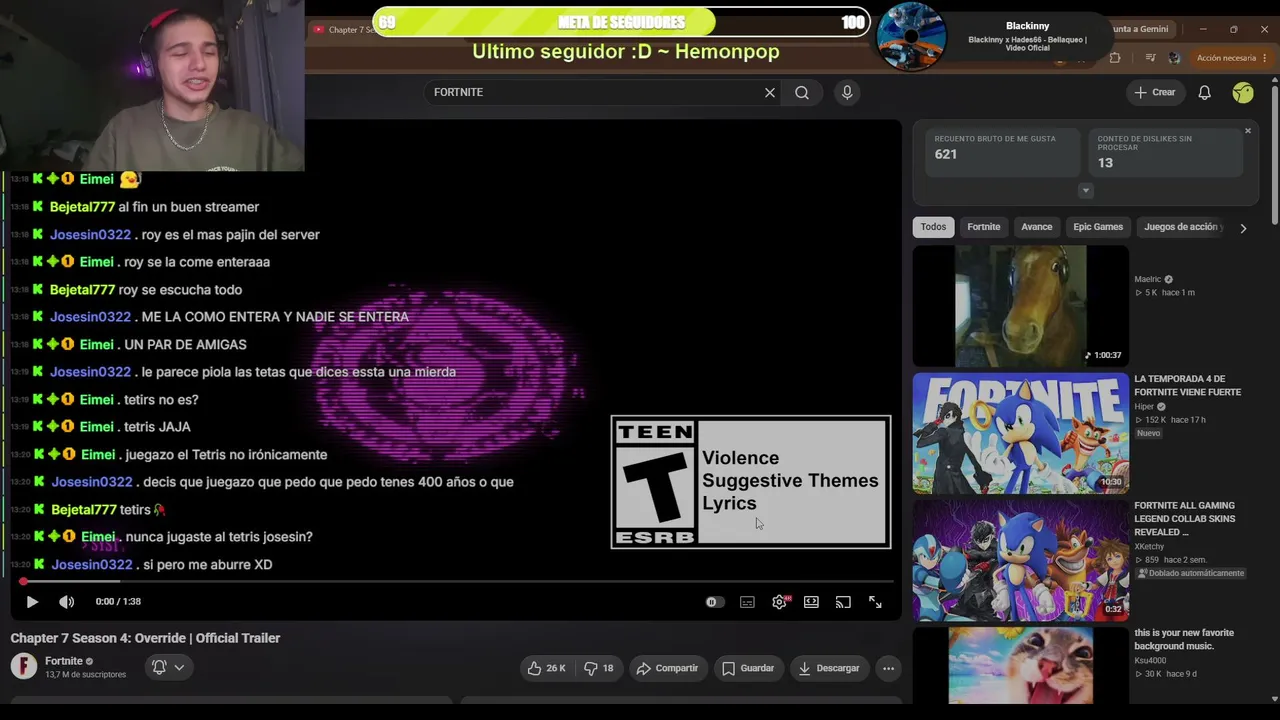Image resolution: width=1280 pixels, height=720 pixels.
Task: Select the Epic Games filter chip
Action: pos(1098,227)
